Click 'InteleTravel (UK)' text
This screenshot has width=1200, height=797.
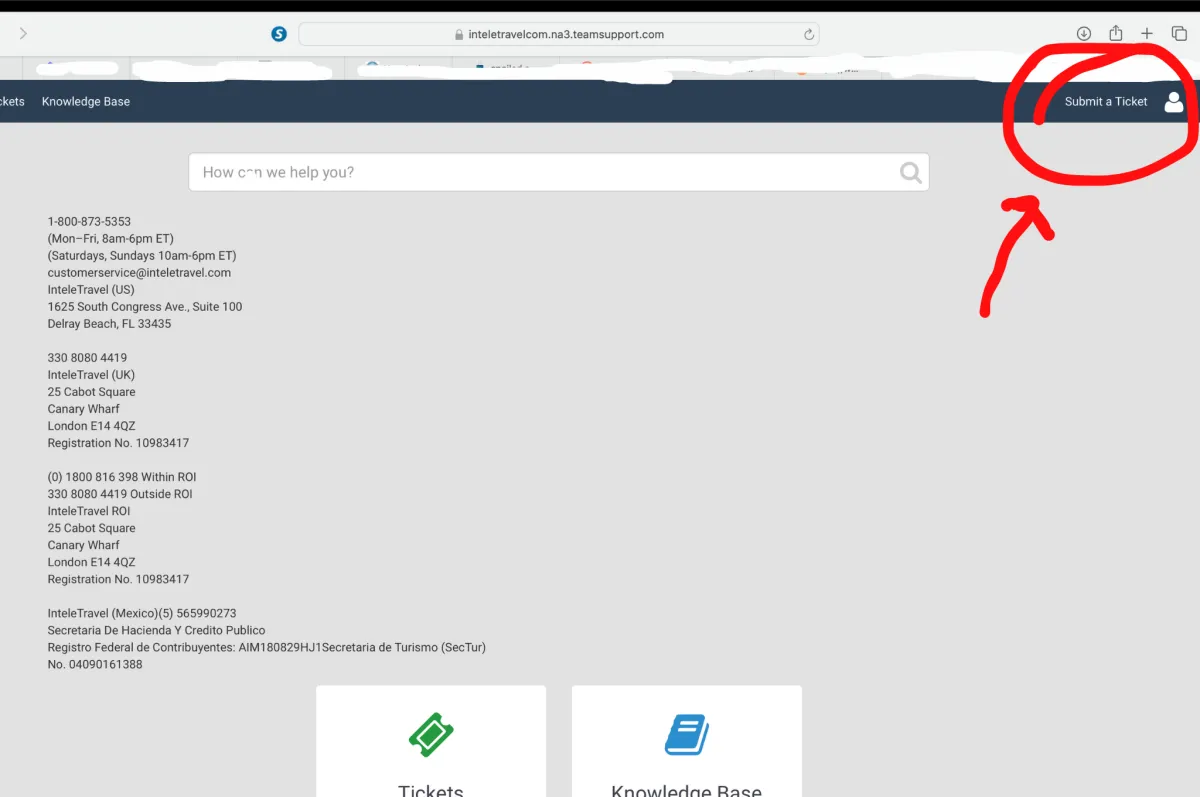(x=92, y=374)
